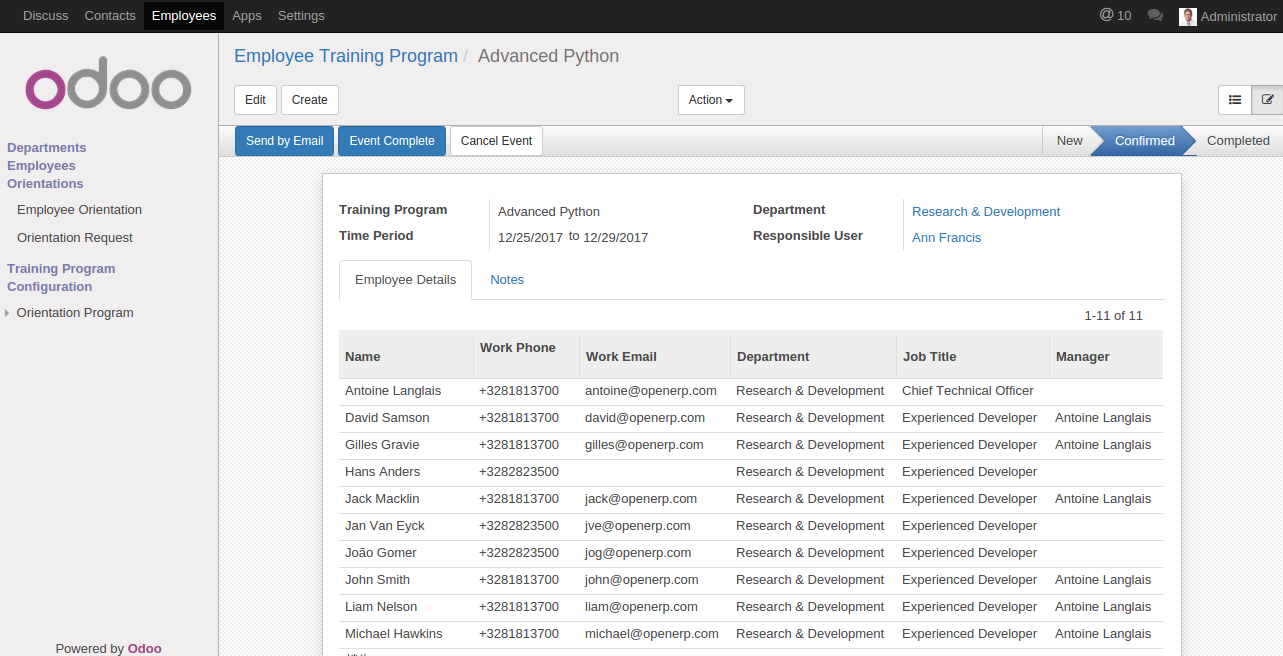This screenshot has height=656, width=1283.
Task: Select the Confirmed status stage
Action: tap(1144, 141)
